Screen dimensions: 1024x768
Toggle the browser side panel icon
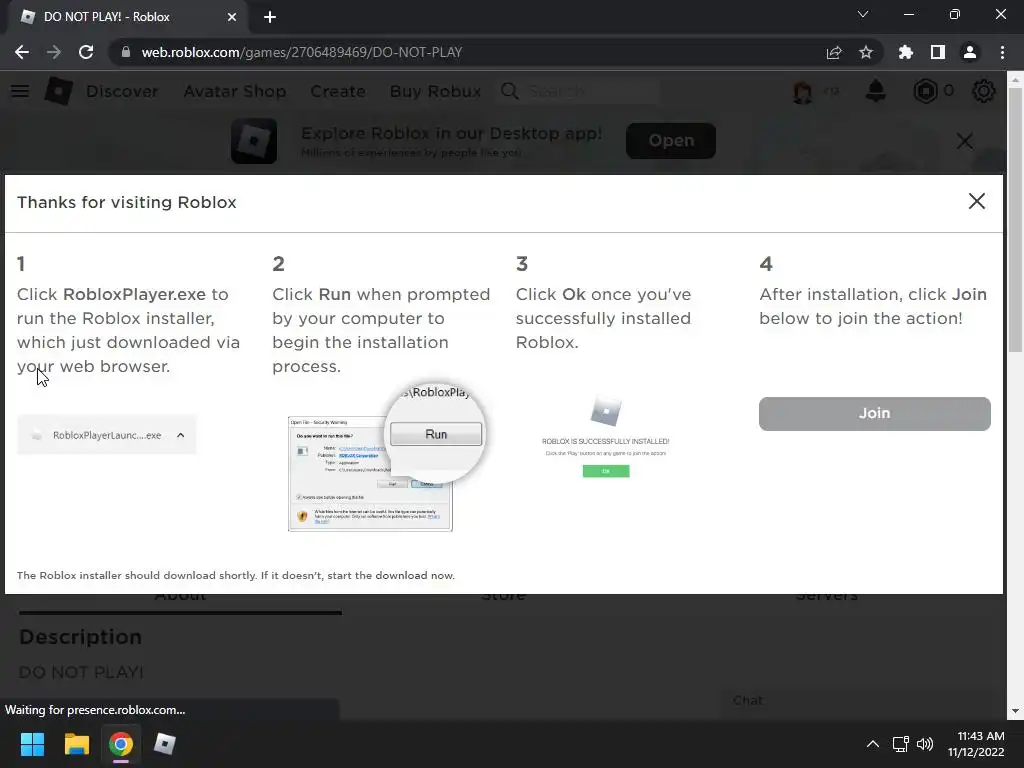click(938, 52)
